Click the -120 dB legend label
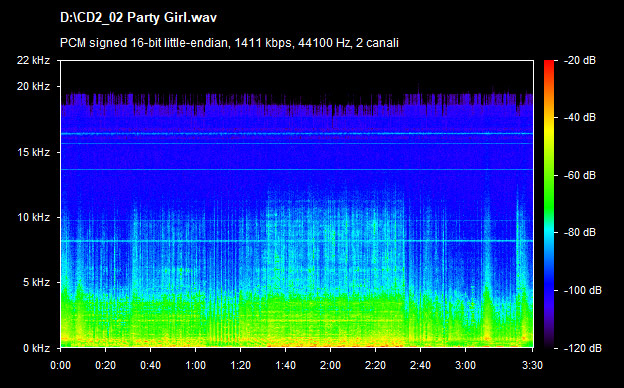Viewport: 624px width, 388px height. pyautogui.click(x=583, y=348)
